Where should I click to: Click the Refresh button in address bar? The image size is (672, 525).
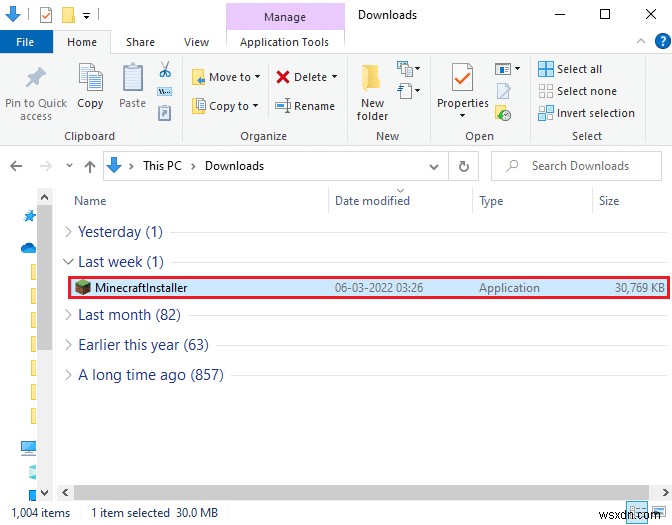coord(464,166)
